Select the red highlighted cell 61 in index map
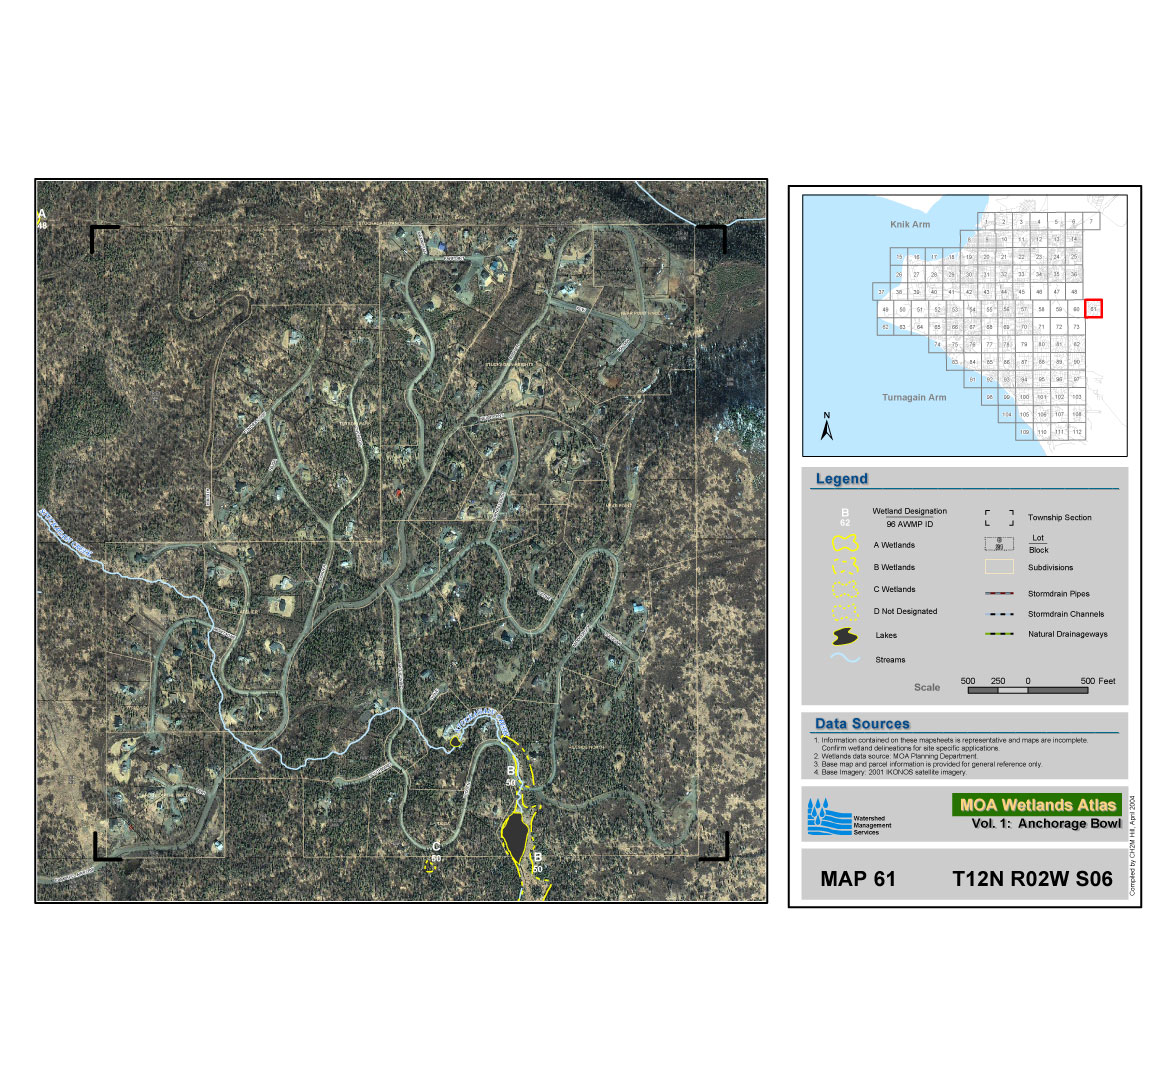The height and width of the screenshot is (1065, 1163). [x=1093, y=309]
